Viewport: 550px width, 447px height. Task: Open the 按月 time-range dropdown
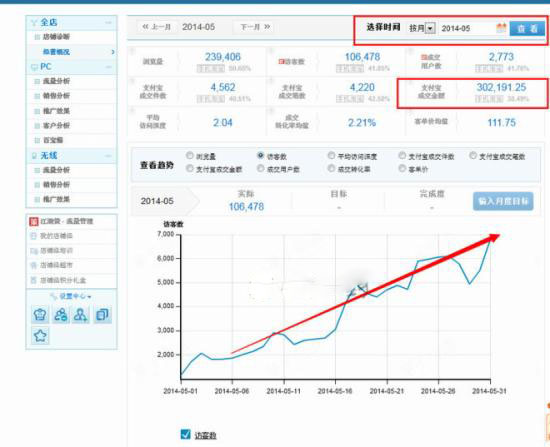(430, 28)
